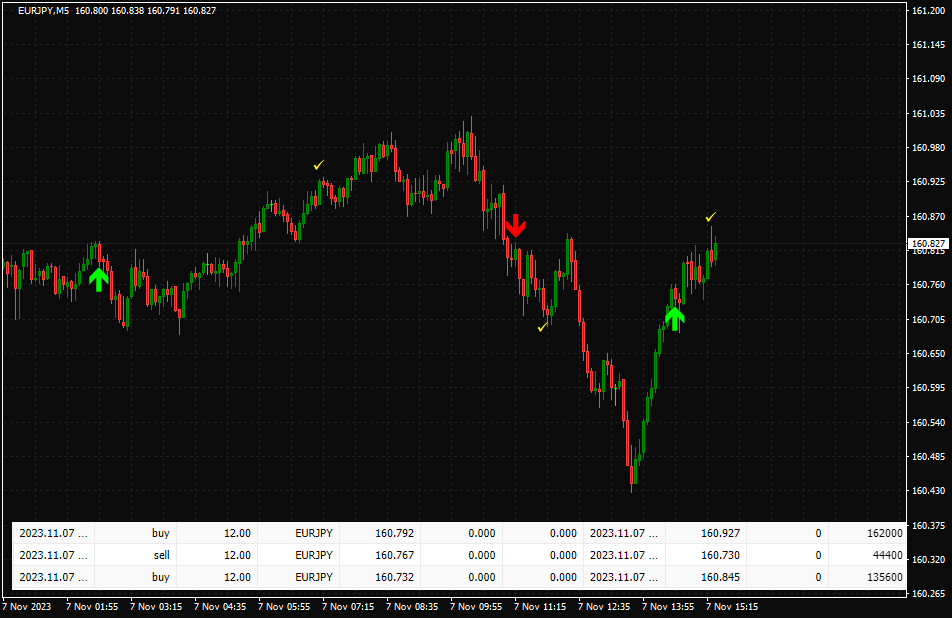This screenshot has width=952, height=618.
Task: Click yellow checkmark above the 07:15 candles
Action: 319,165
